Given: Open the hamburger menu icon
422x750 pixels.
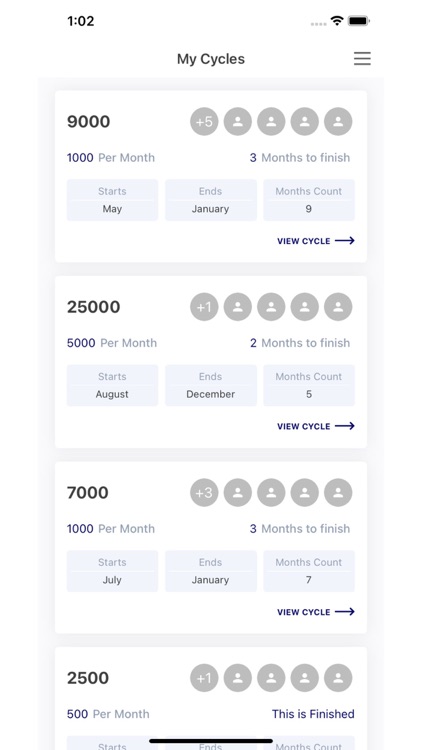Looking at the screenshot, I should tap(362, 58).
